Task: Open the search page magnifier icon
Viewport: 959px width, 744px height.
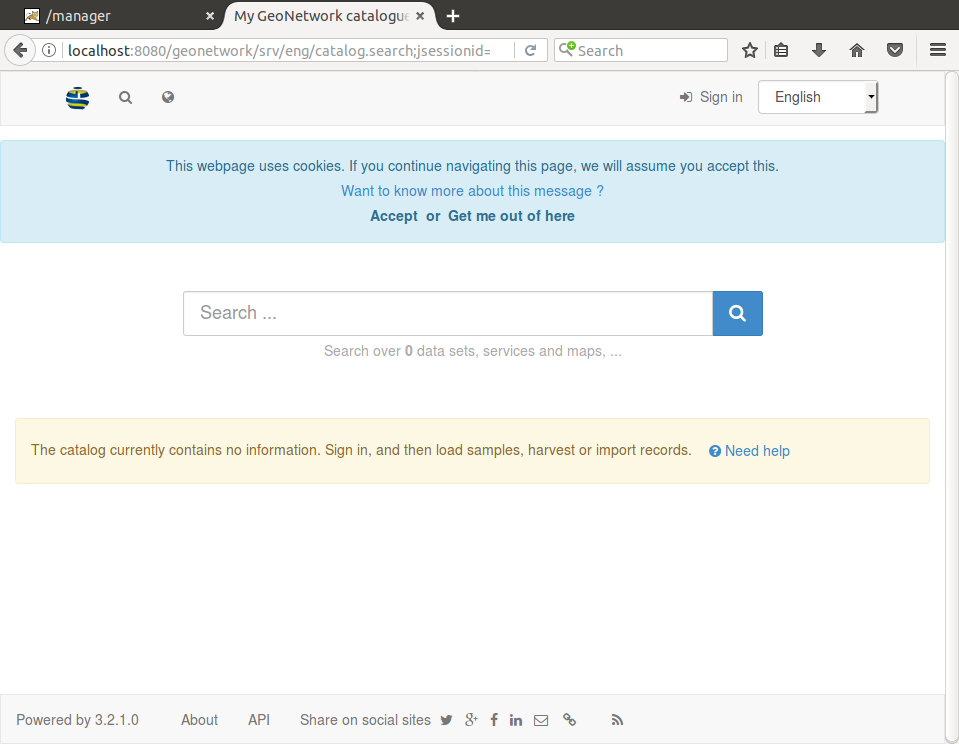Action: click(125, 98)
